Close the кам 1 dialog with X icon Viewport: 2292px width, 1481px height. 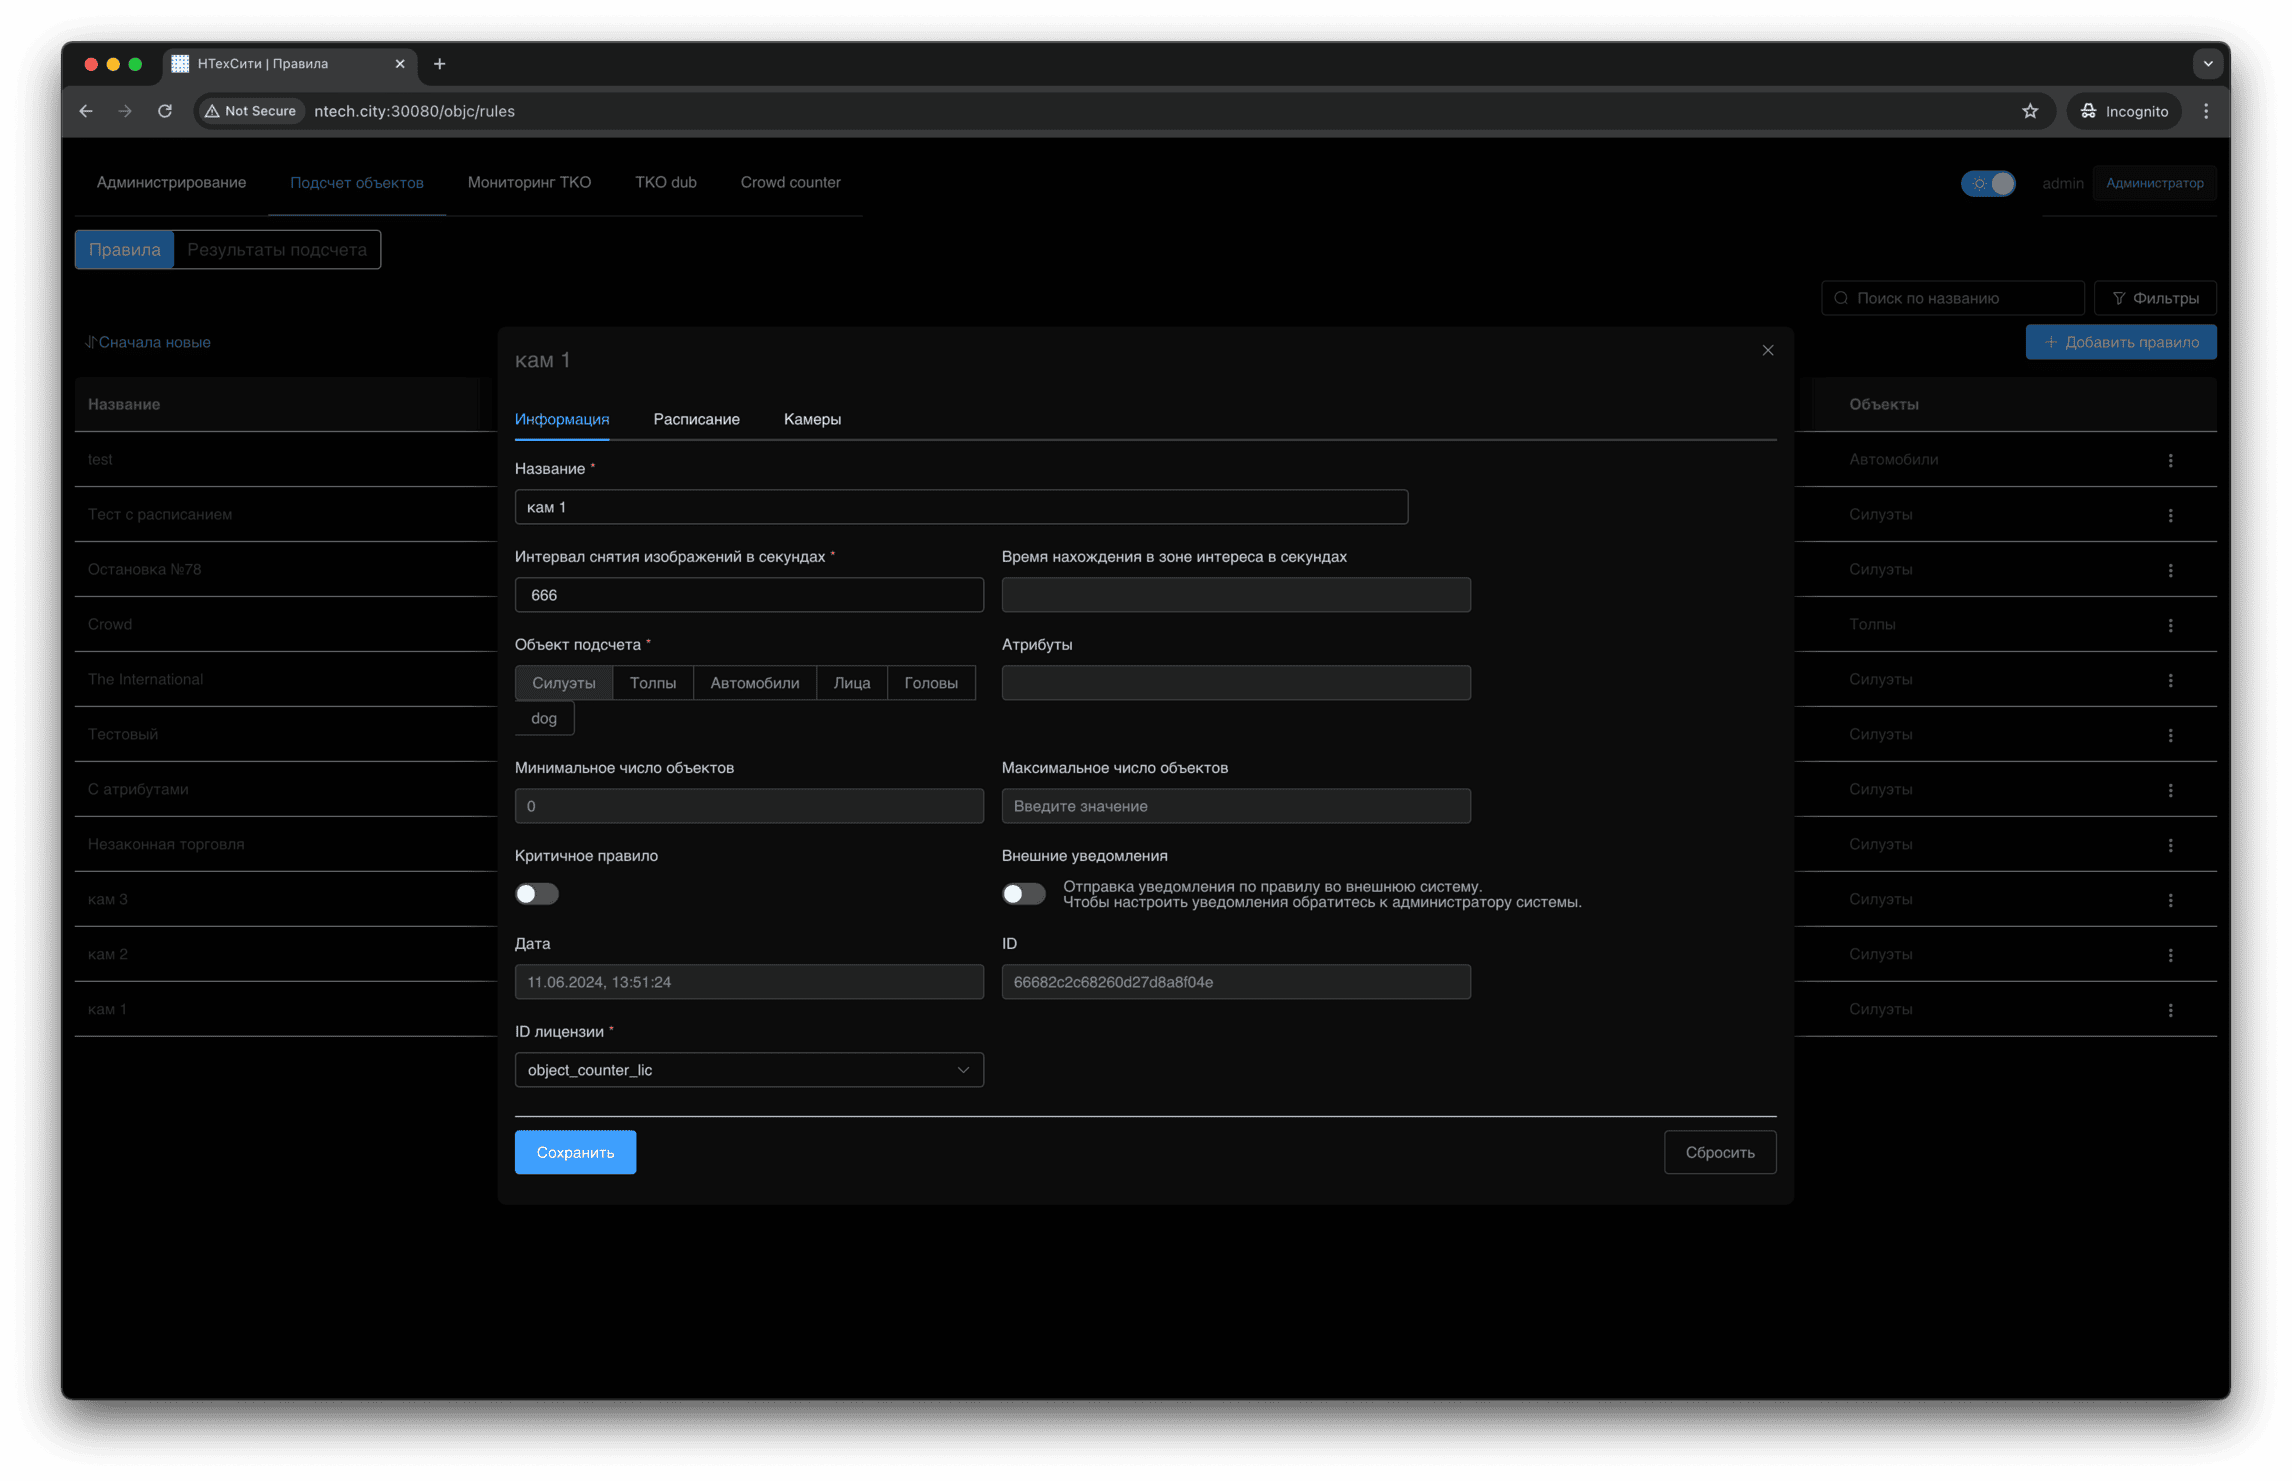tap(1767, 350)
